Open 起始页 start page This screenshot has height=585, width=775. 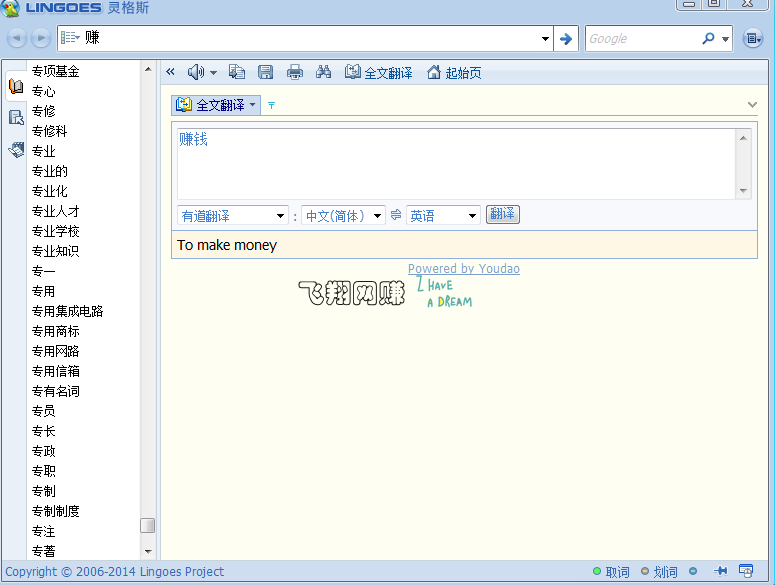[454, 73]
